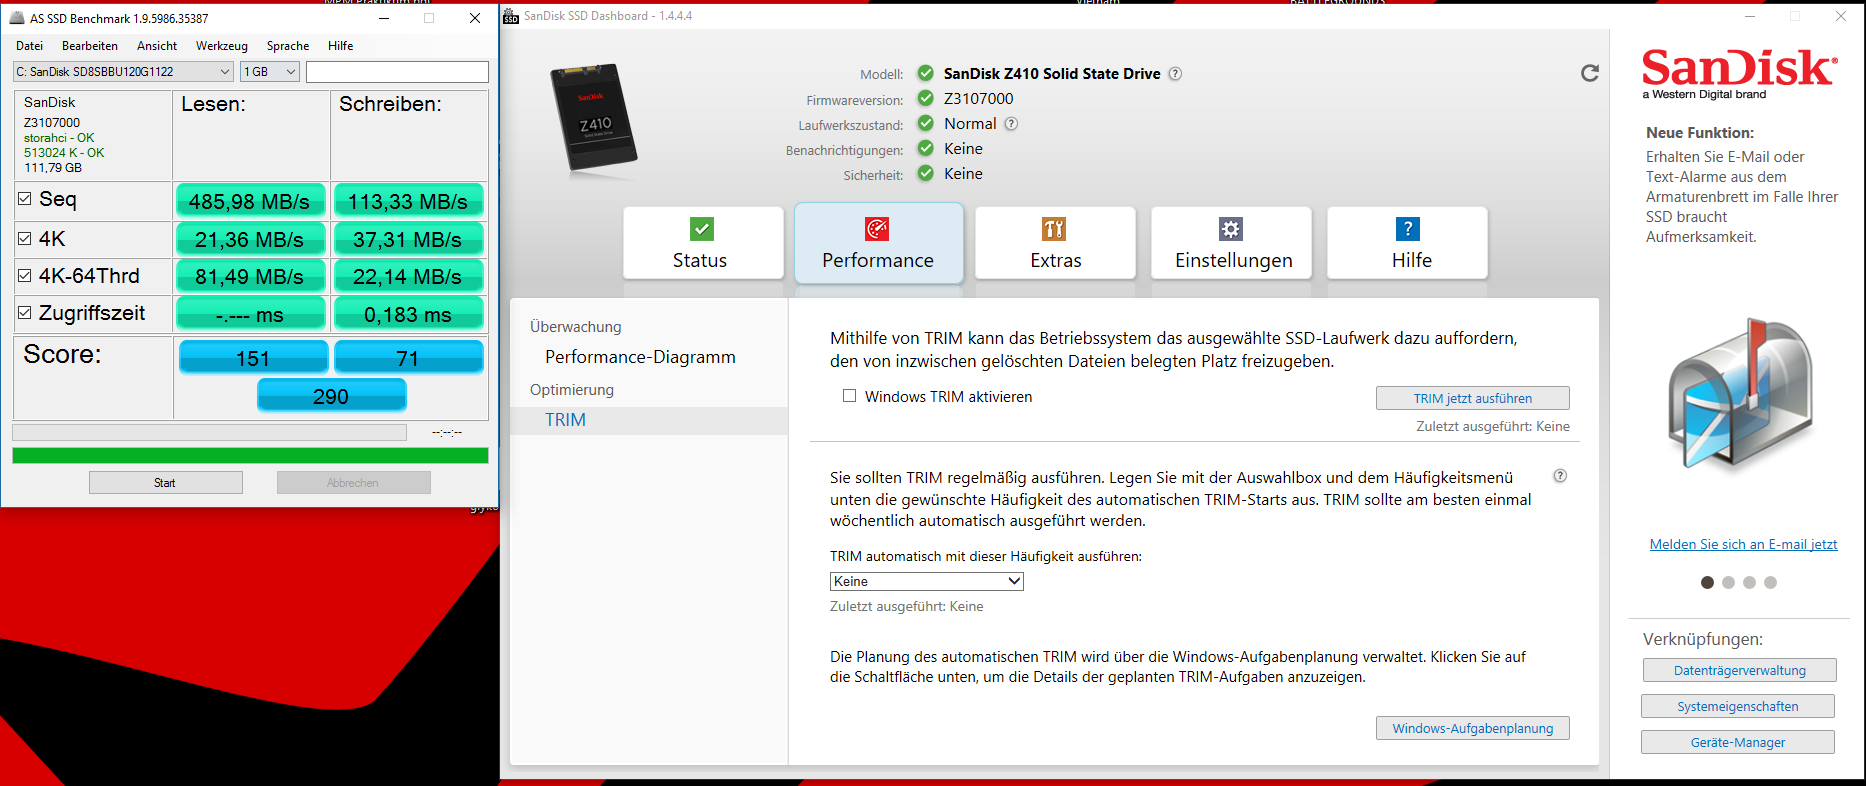Viewport: 1866px width, 786px height.
Task: Click total score 290
Action: tap(331, 395)
